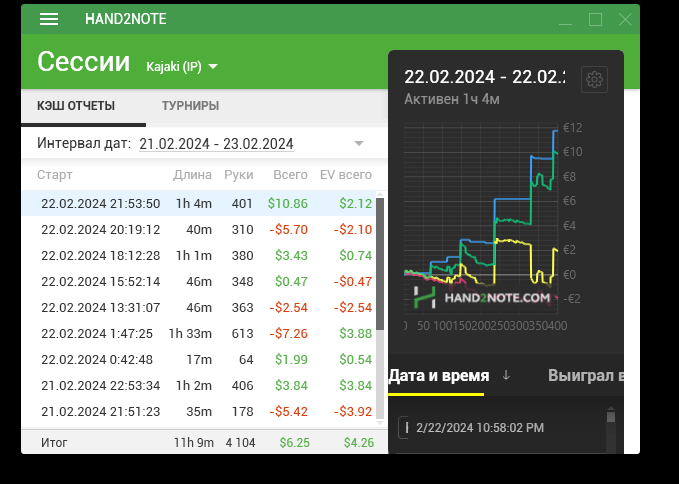Select session 22.02.2024 21:53:50

coord(198,203)
